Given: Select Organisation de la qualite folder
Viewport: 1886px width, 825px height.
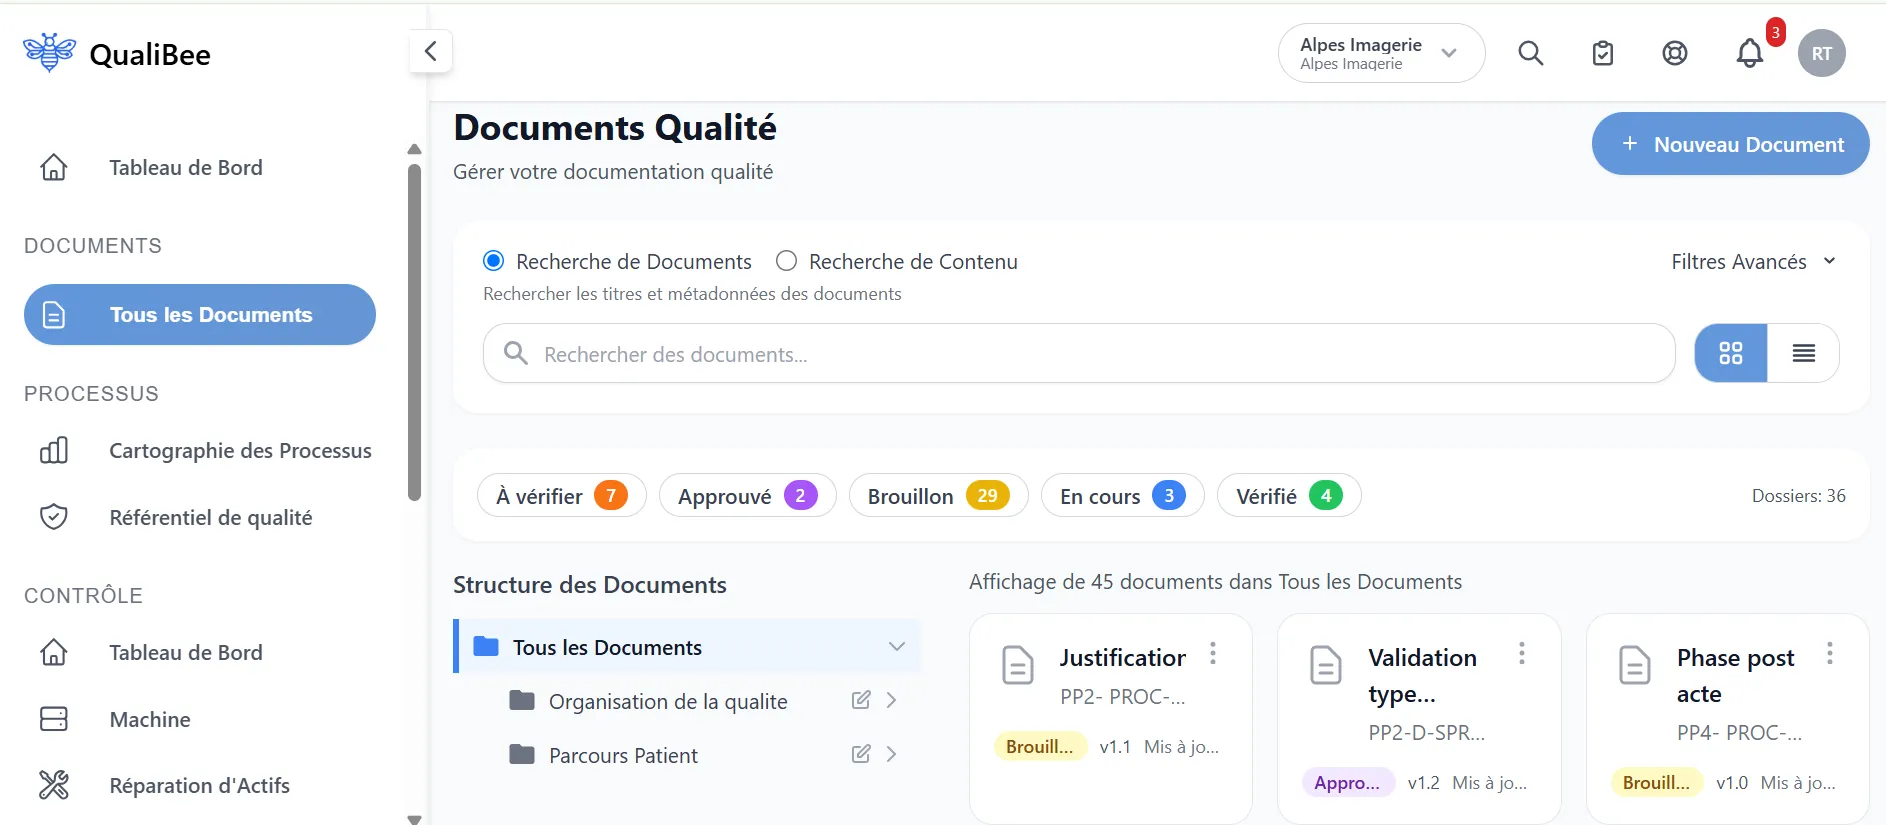Looking at the screenshot, I should 668,702.
